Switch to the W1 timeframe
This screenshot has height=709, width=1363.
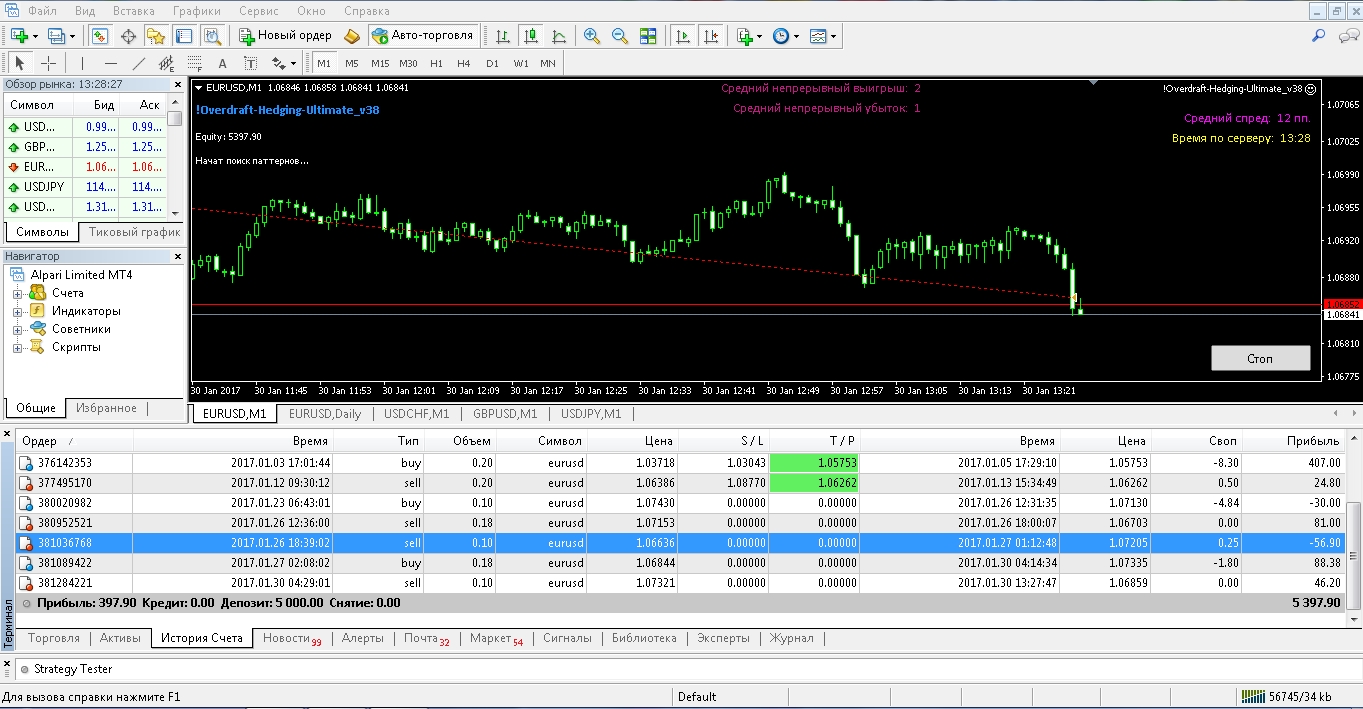point(521,63)
